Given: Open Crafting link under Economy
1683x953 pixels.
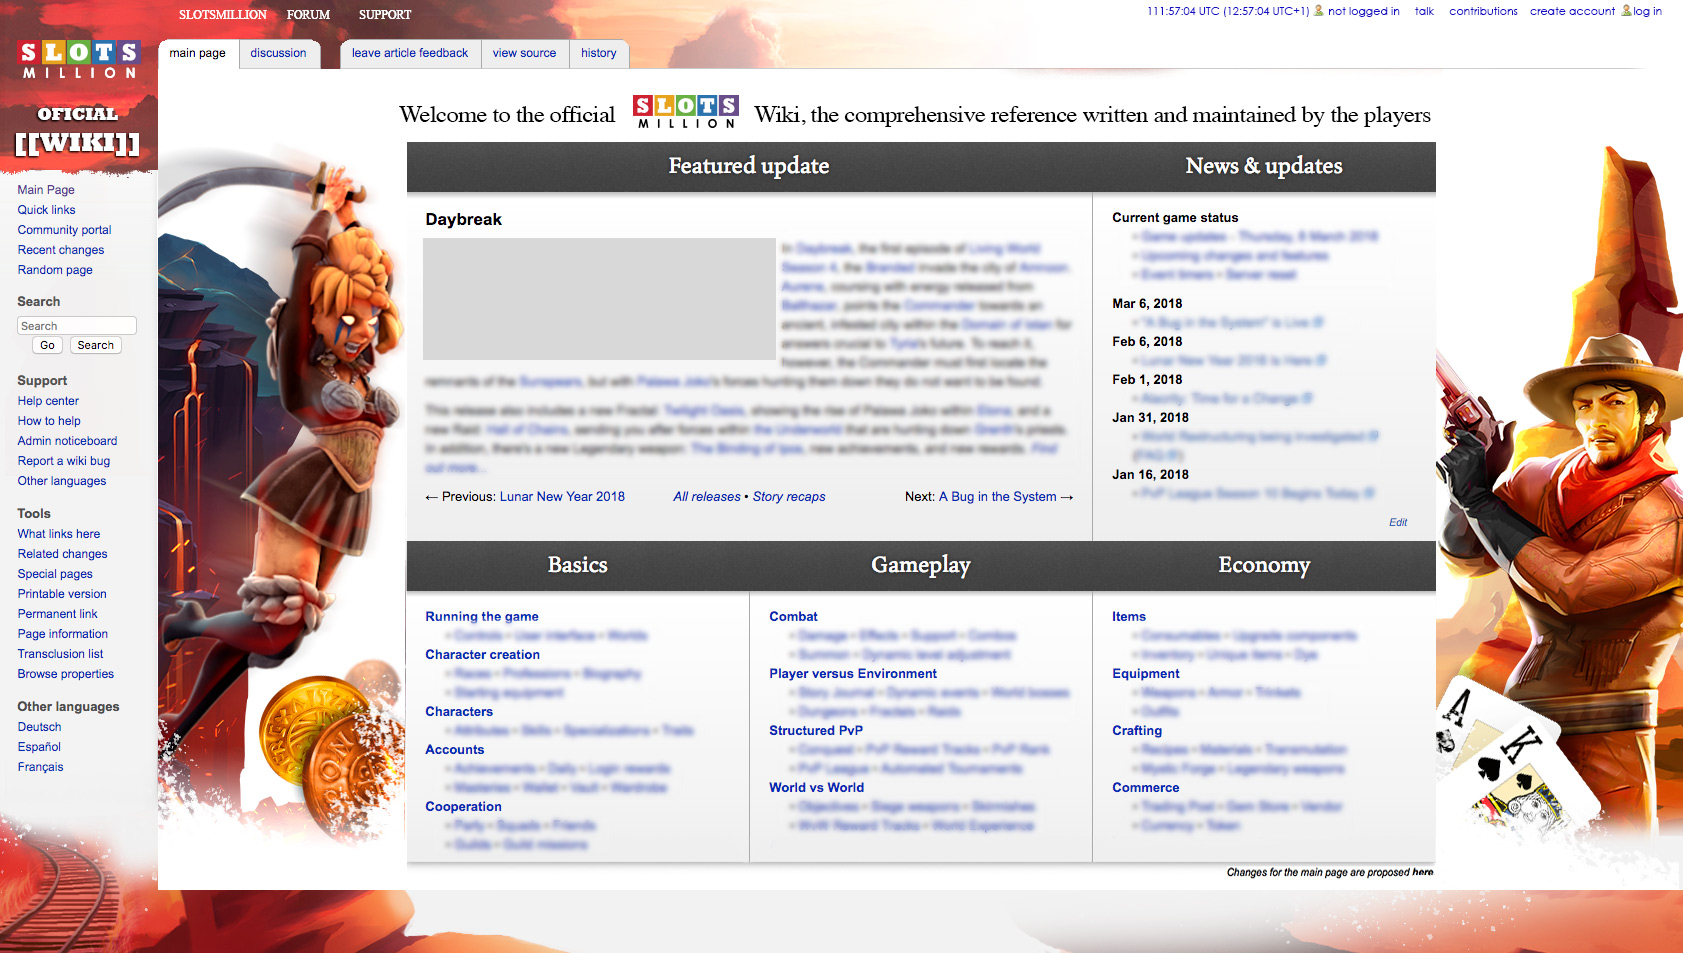Looking at the screenshot, I should click(x=1137, y=731).
